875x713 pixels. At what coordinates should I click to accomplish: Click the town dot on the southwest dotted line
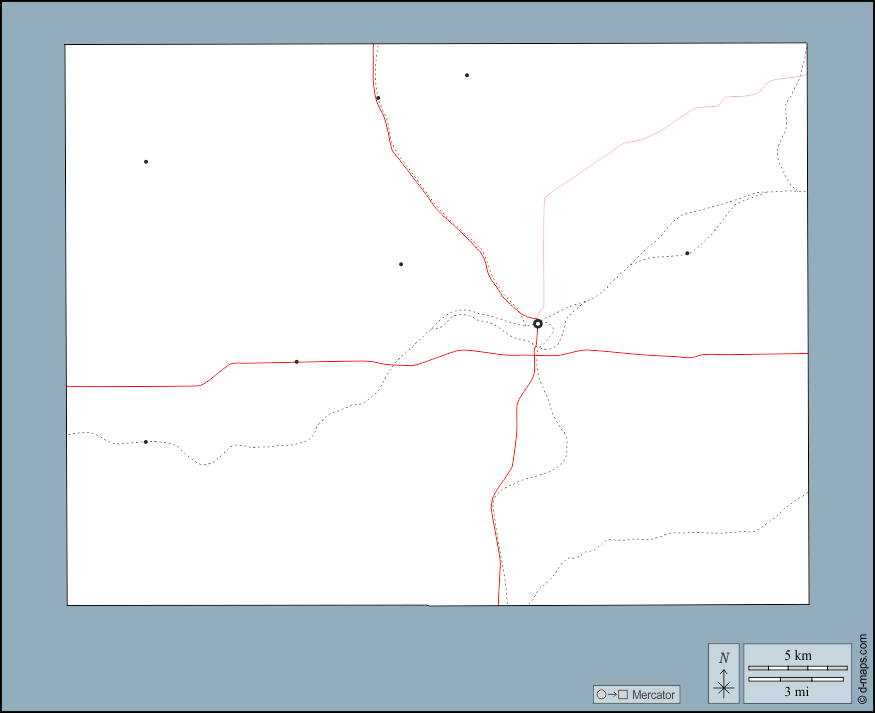coord(146,442)
